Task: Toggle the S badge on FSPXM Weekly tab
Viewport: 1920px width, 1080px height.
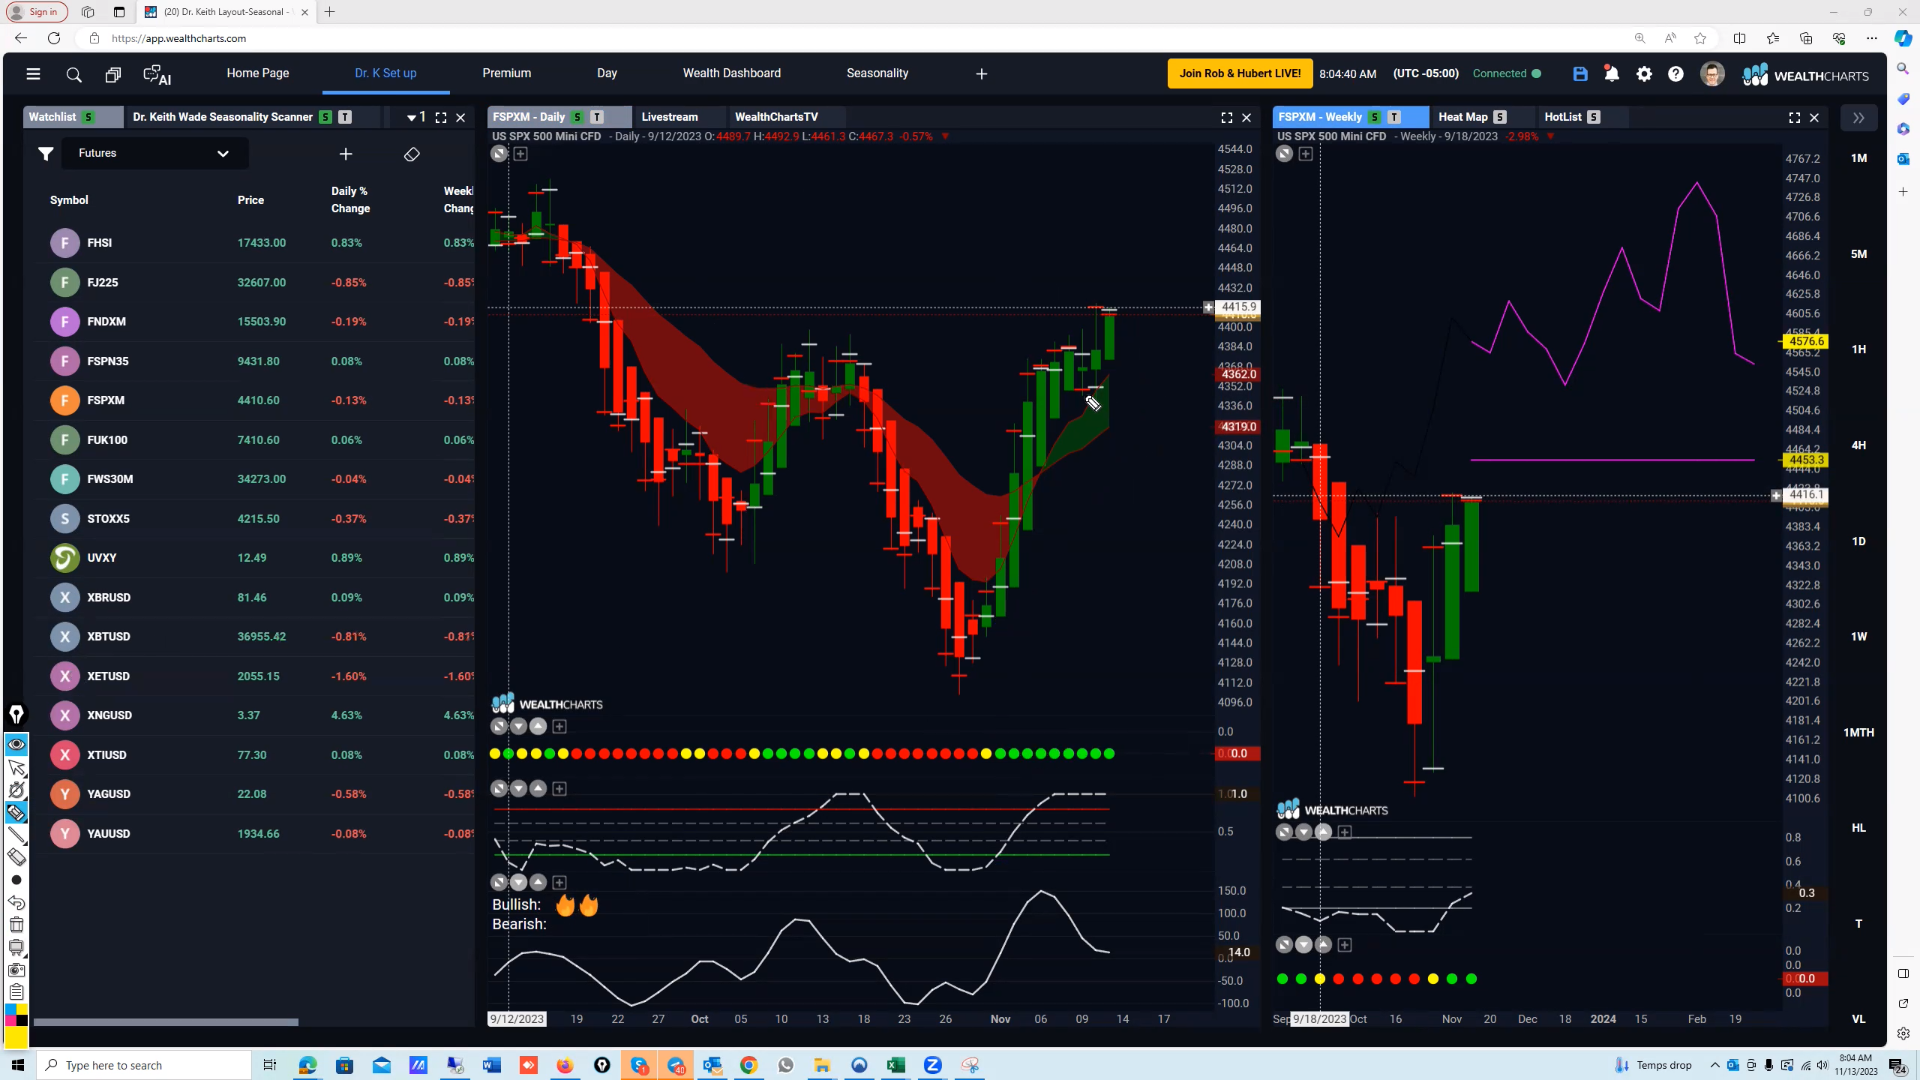Action: click(1375, 117)
